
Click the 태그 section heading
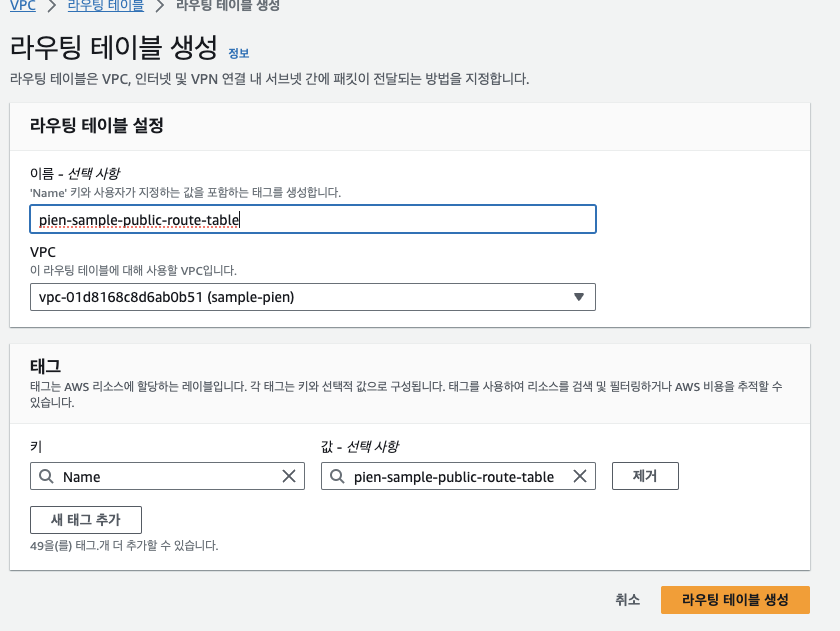(45, 366)
